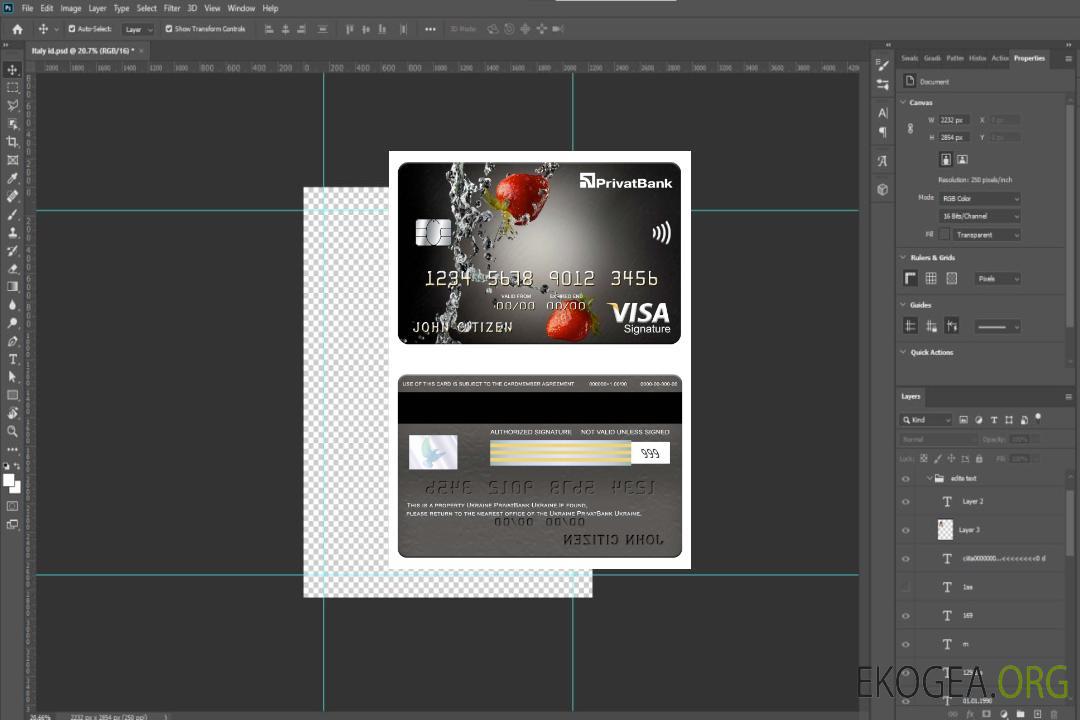Set canvas to landscape orientation
This screenshot has width=1080, height=720.
point(962,159)
